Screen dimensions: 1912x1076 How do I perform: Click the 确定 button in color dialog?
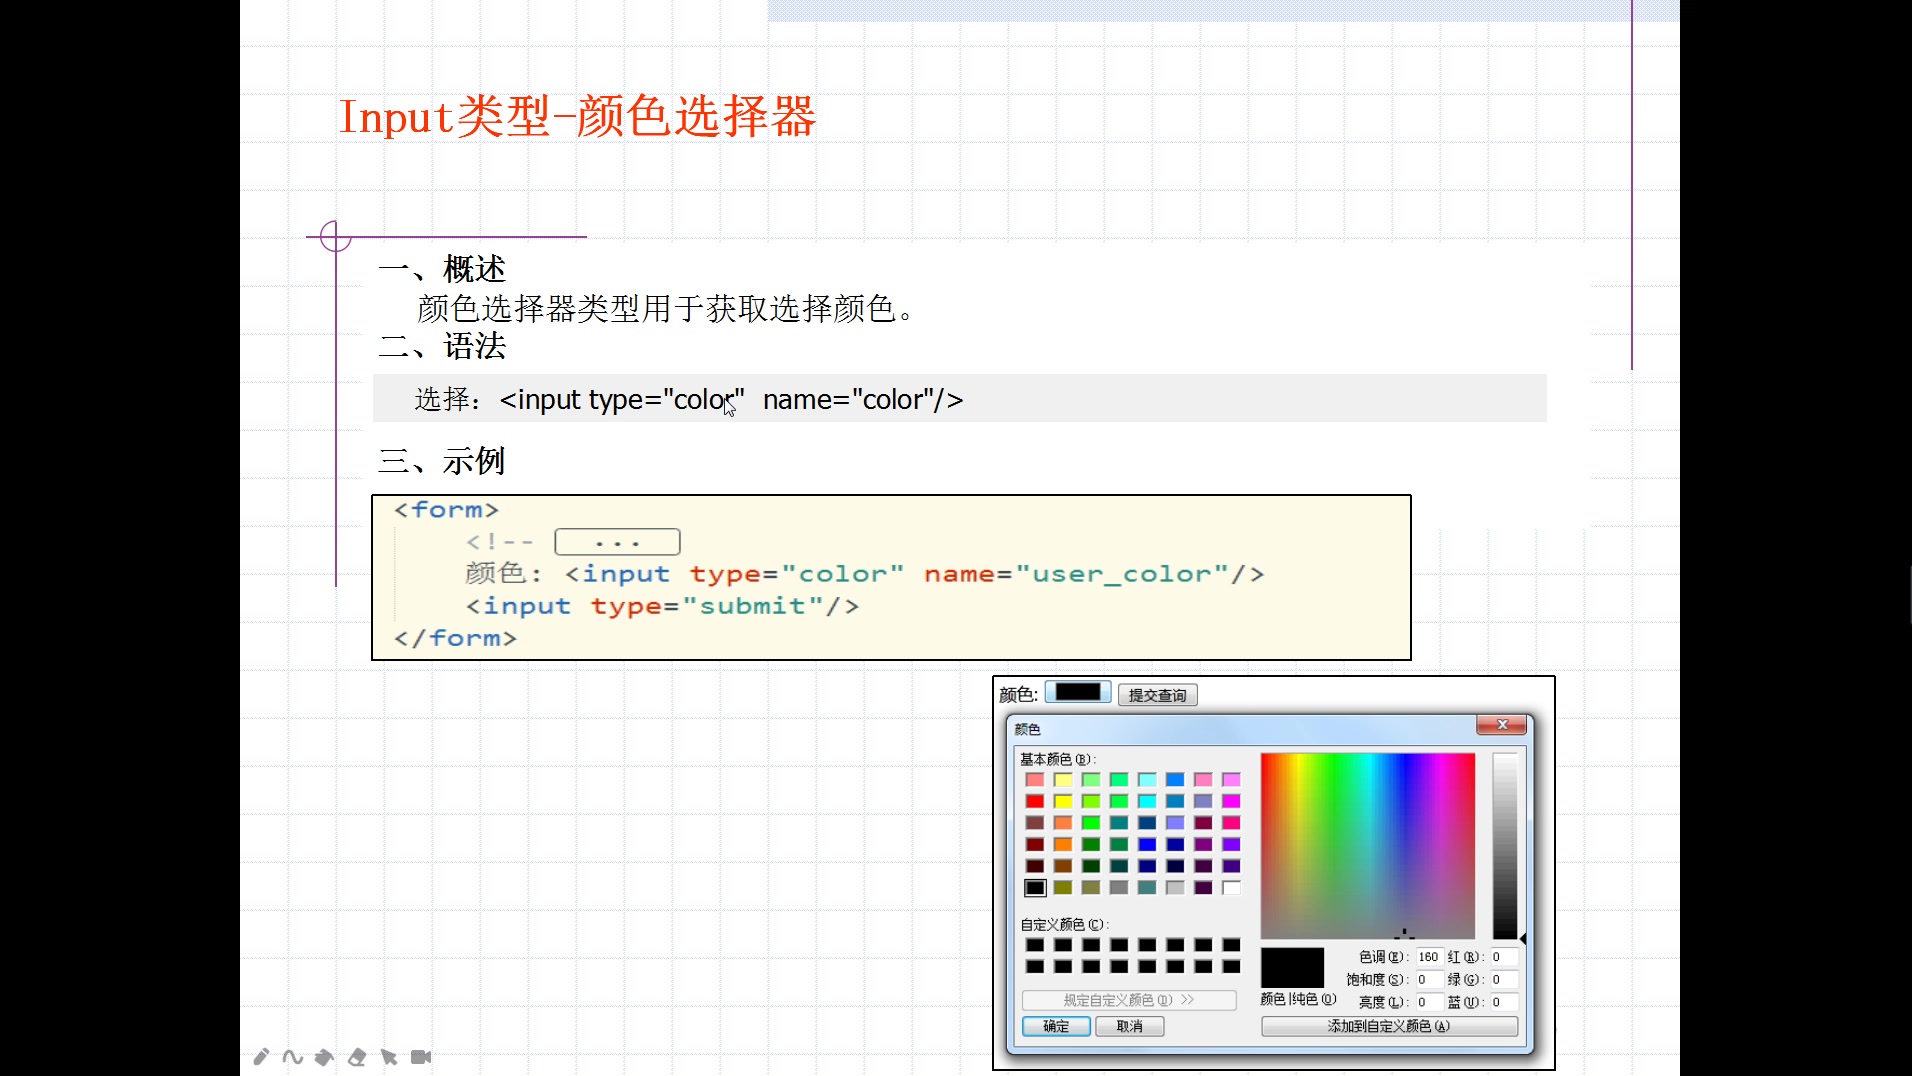[x=1056, y=1026]
